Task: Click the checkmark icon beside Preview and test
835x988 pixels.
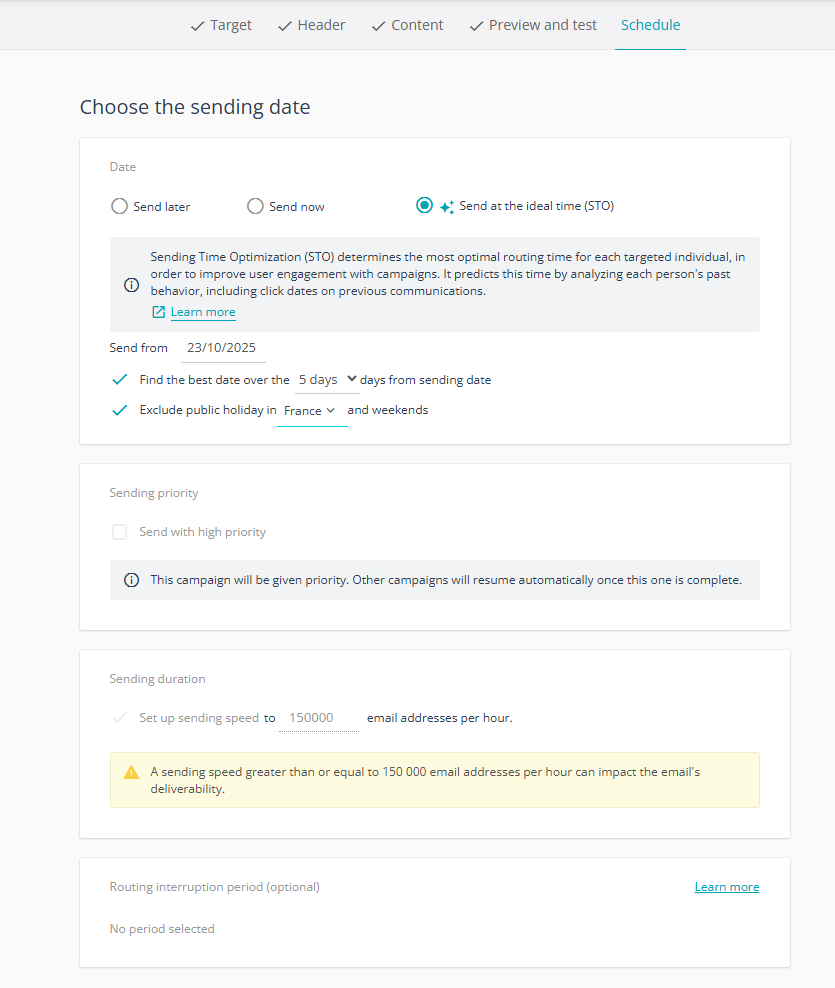Action: point(476,26)
